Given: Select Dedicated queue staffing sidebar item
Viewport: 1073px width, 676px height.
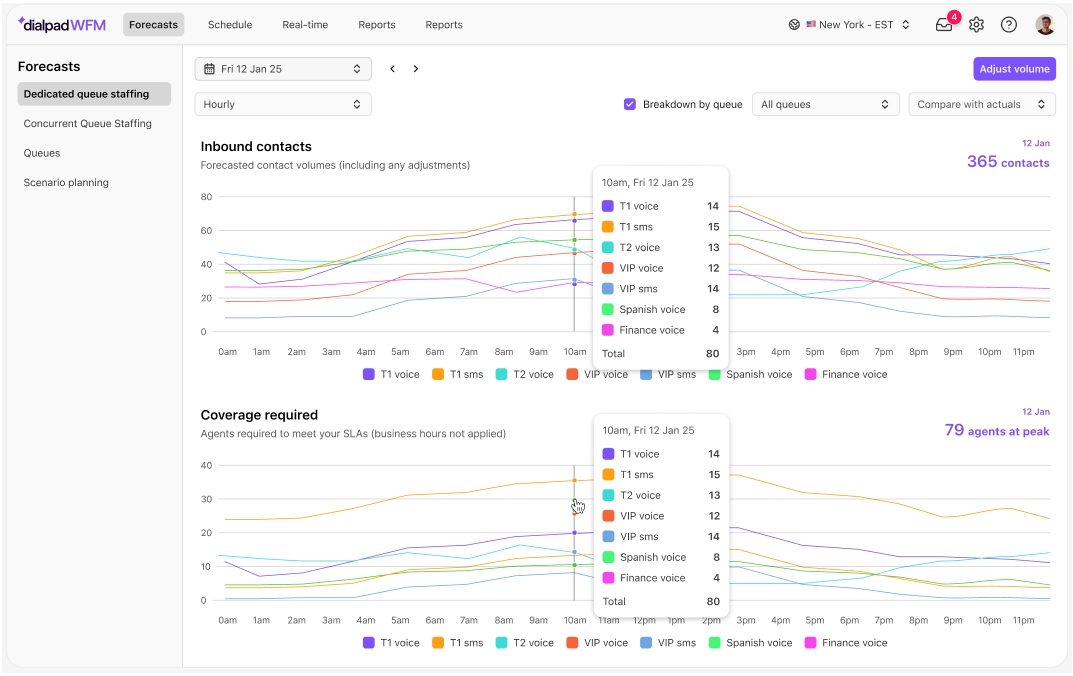Looking at the screenshot, I should [94, 94].
